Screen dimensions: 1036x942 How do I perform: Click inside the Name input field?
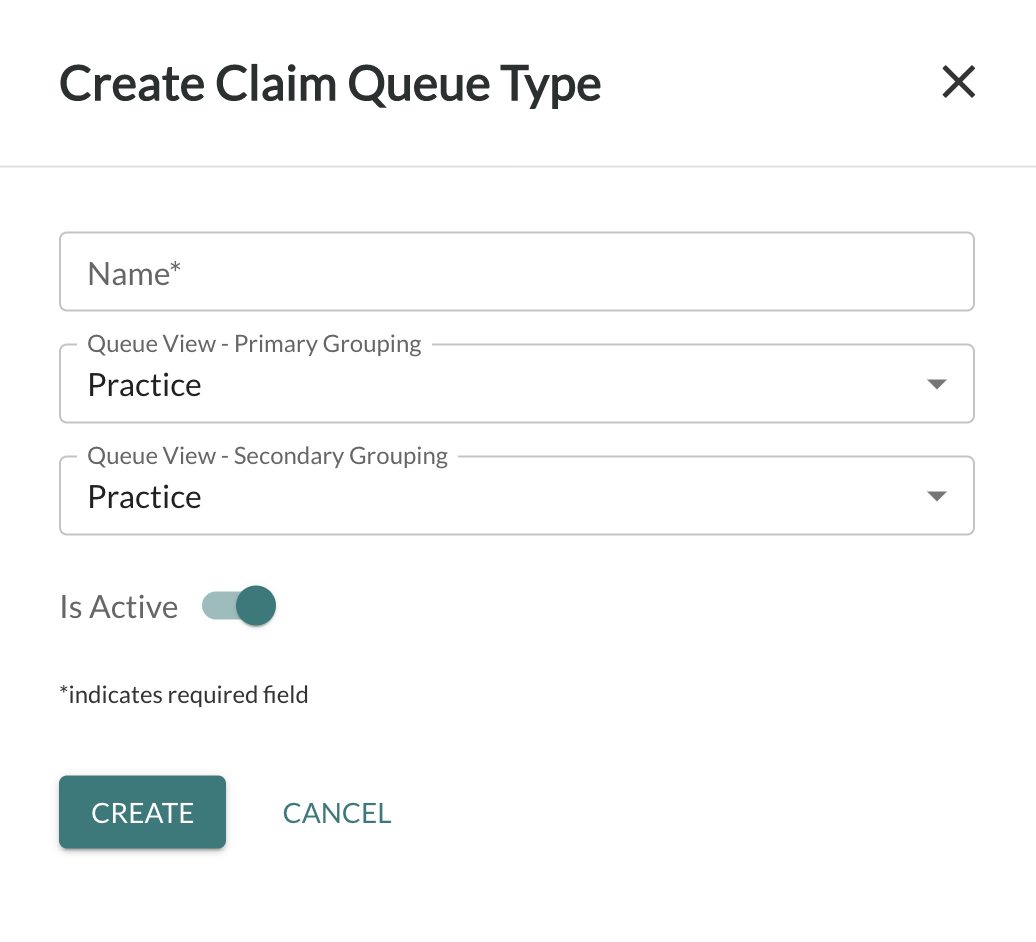pyautogui.click(x=517, y=271)
